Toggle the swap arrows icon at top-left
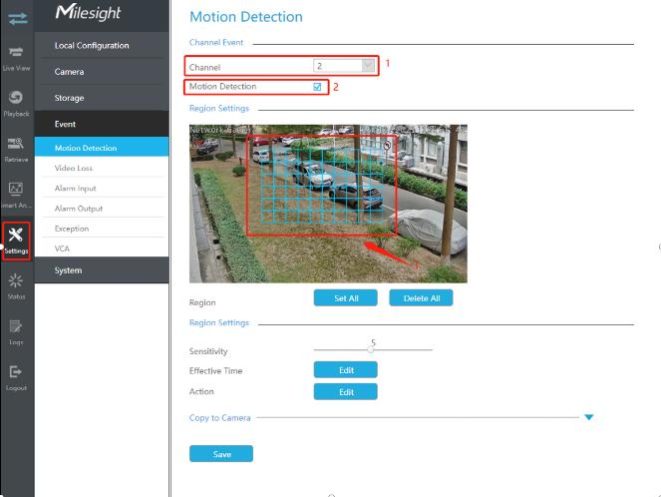 pyautogui.click(x=17, y=17)
